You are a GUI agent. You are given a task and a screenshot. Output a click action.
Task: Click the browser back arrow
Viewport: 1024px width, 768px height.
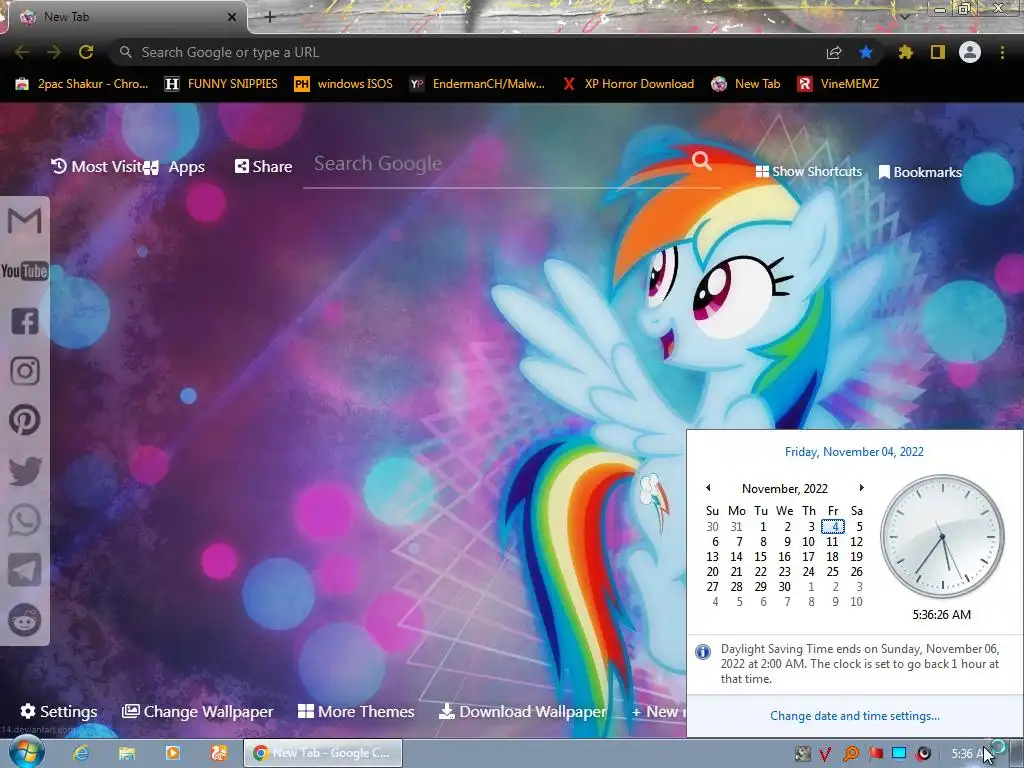[21, 52]
